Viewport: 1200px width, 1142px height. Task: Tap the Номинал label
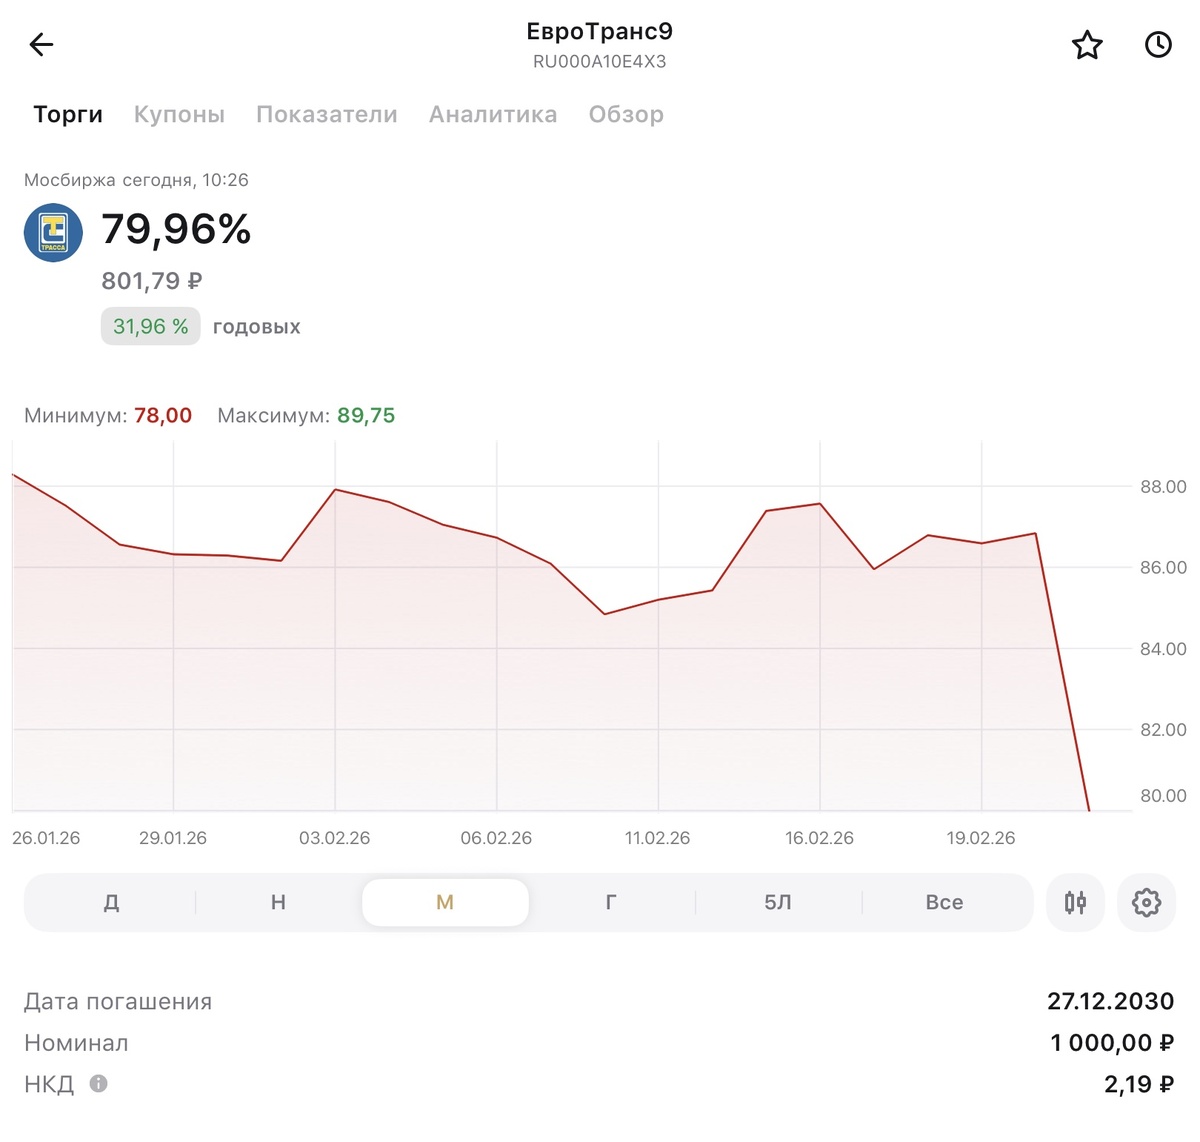(76, 1043)
